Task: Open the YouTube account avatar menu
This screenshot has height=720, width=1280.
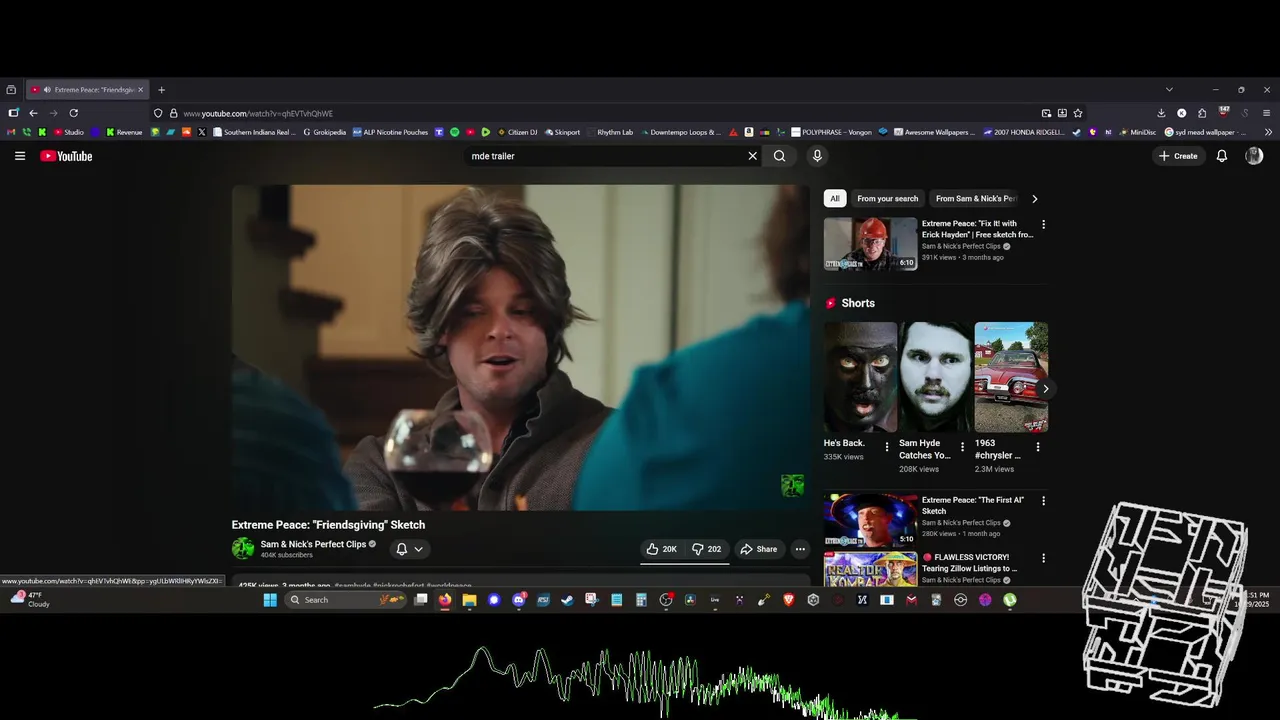Action: [1254, 156]
